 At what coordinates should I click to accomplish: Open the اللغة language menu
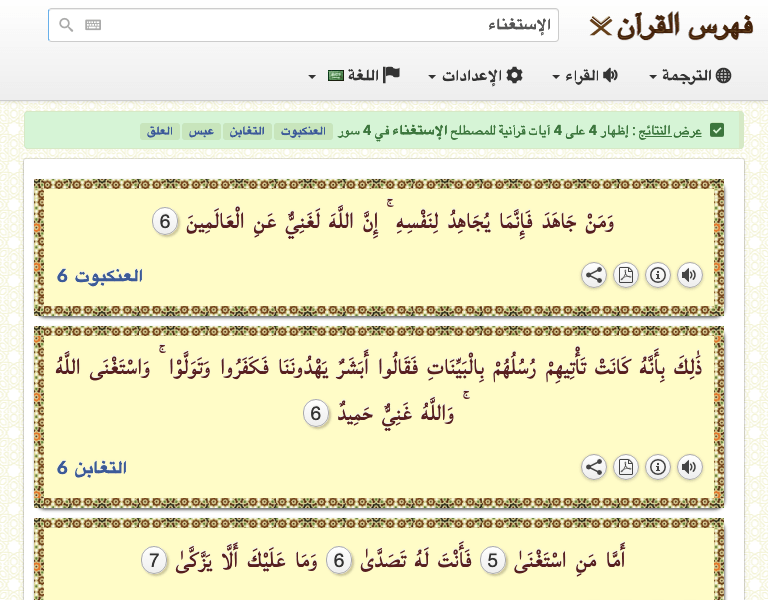(x=355, y=76)
